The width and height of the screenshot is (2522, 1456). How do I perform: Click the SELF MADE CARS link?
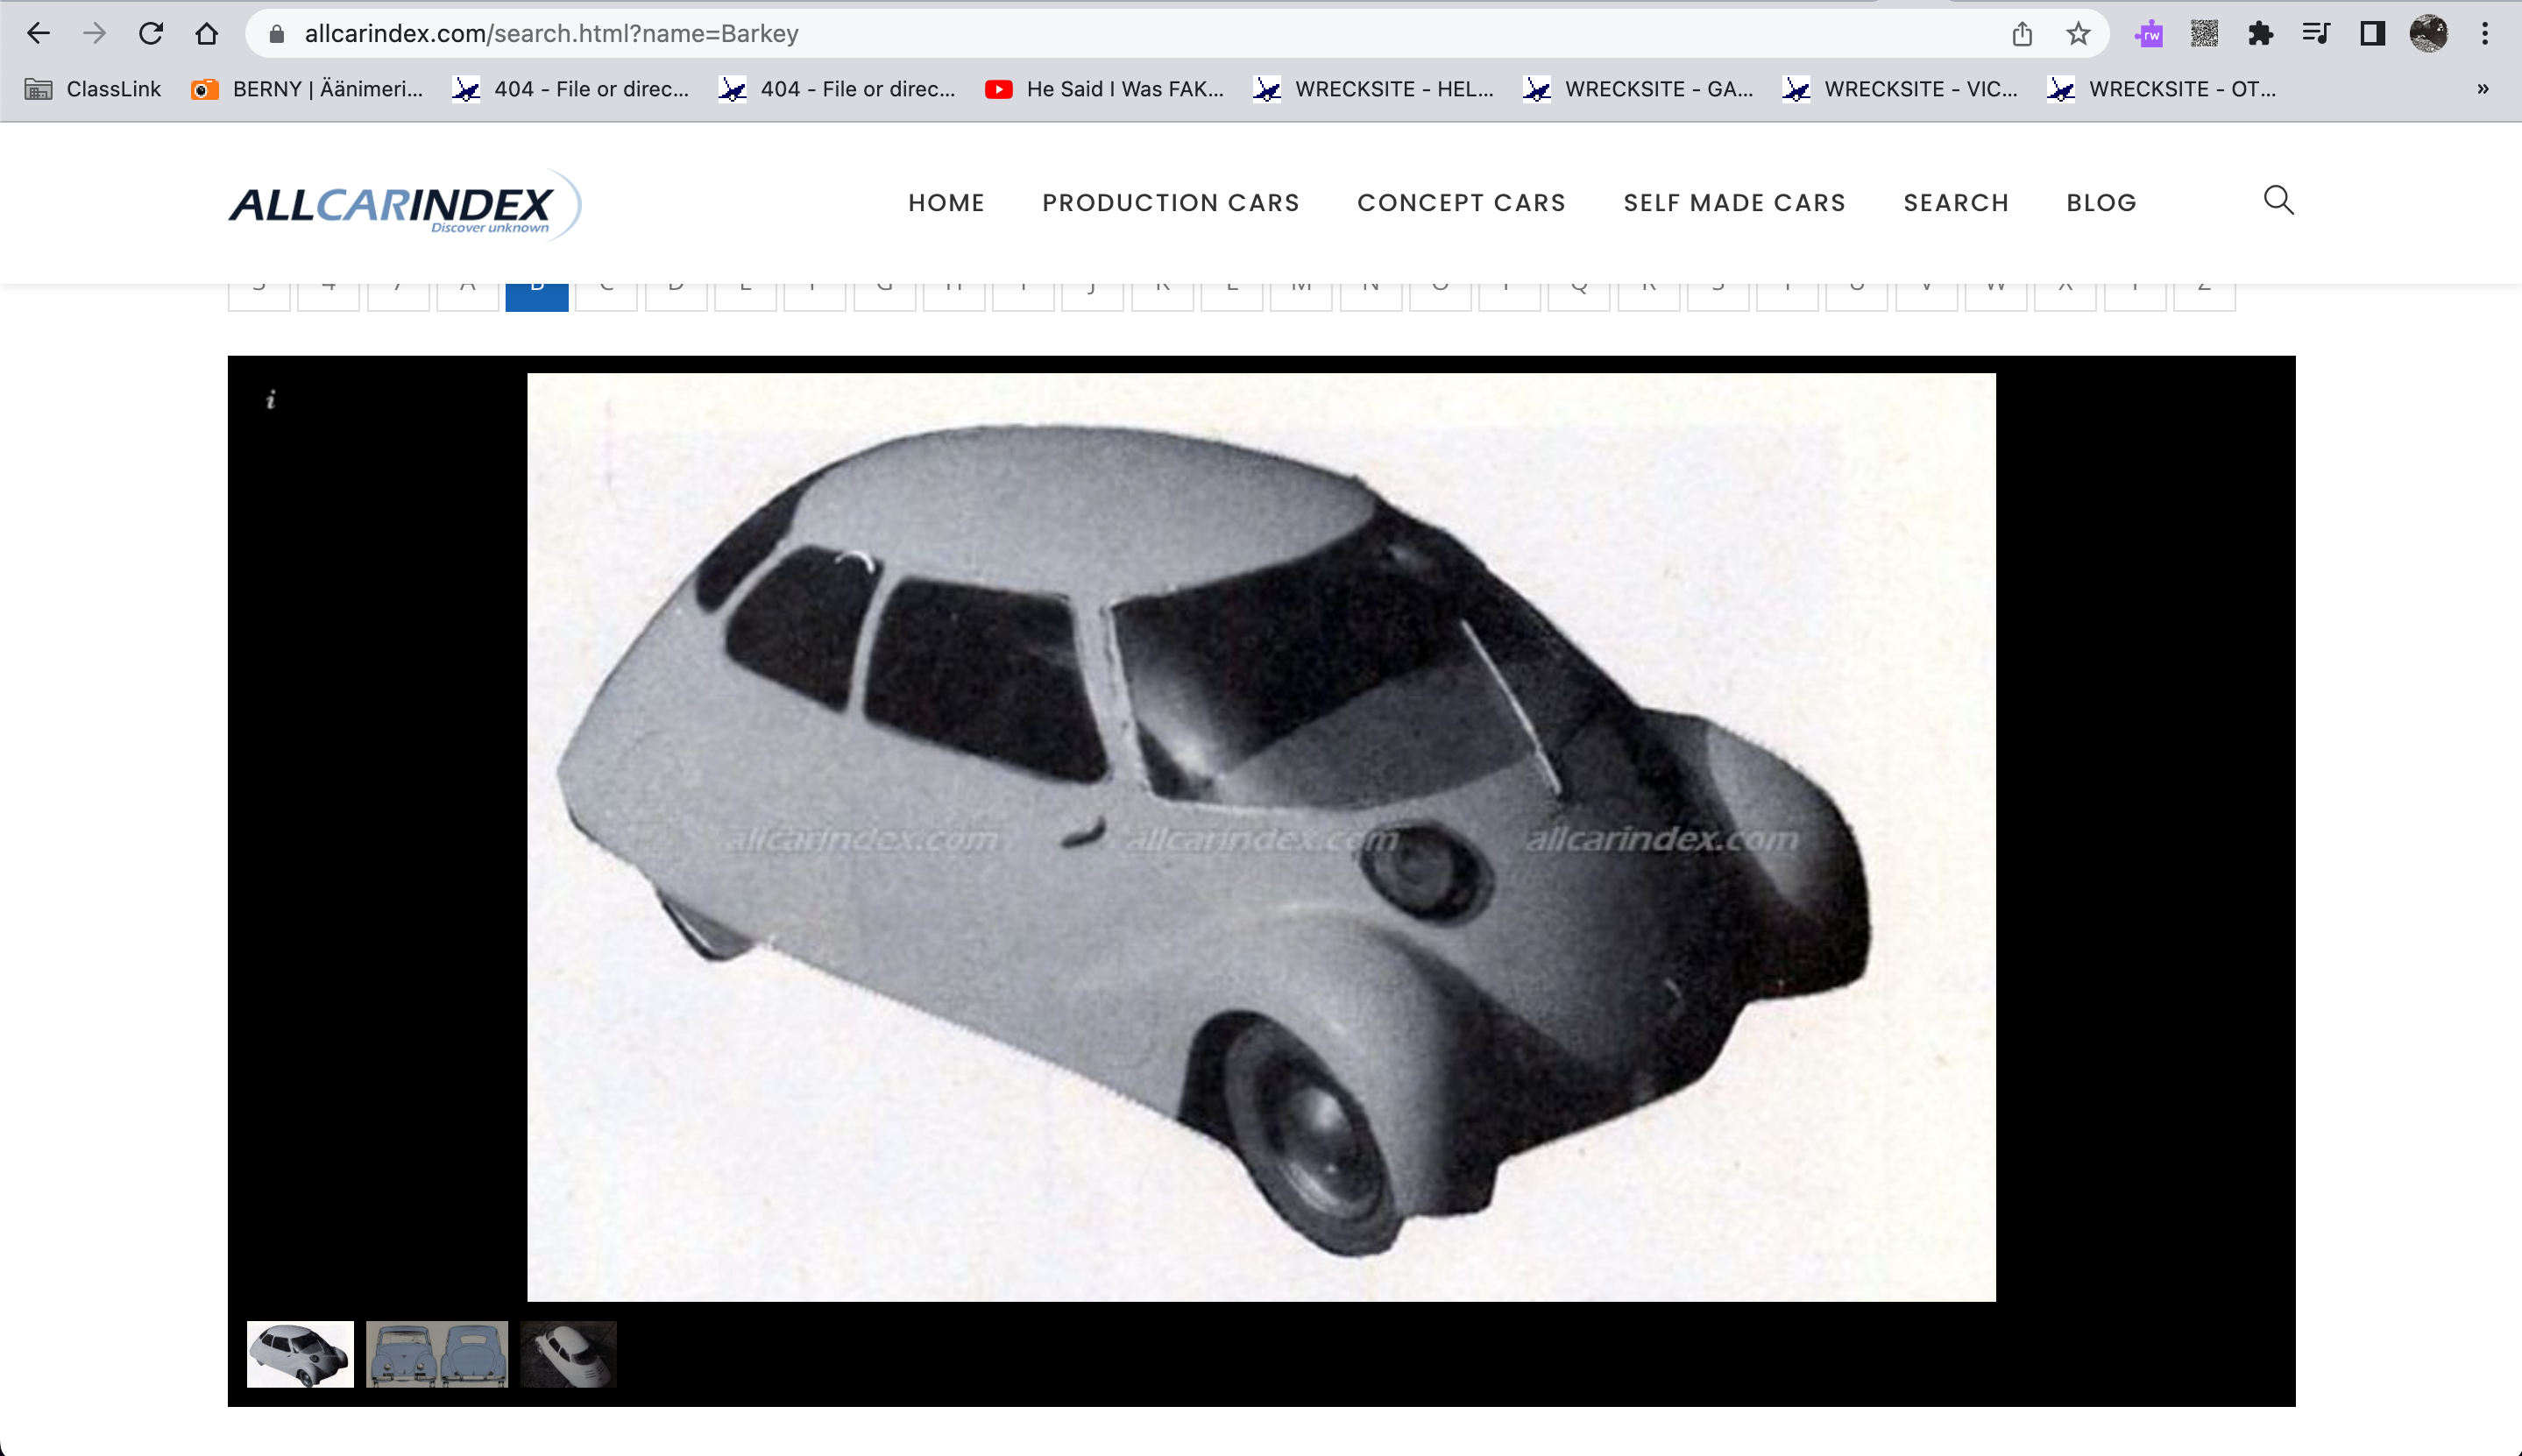pyautogui.click(x=1734, y=203)
